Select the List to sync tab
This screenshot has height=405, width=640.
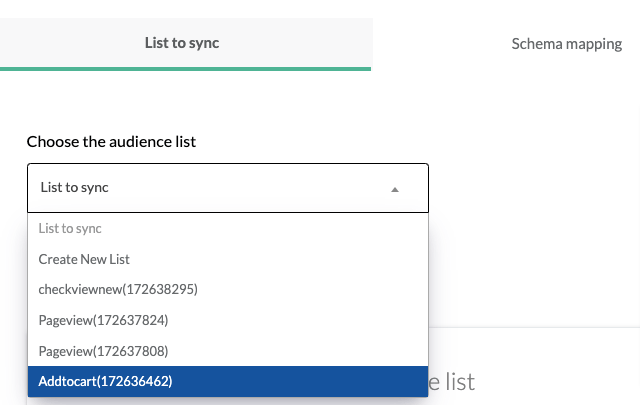pyautogui.click(x=186, y=44)
